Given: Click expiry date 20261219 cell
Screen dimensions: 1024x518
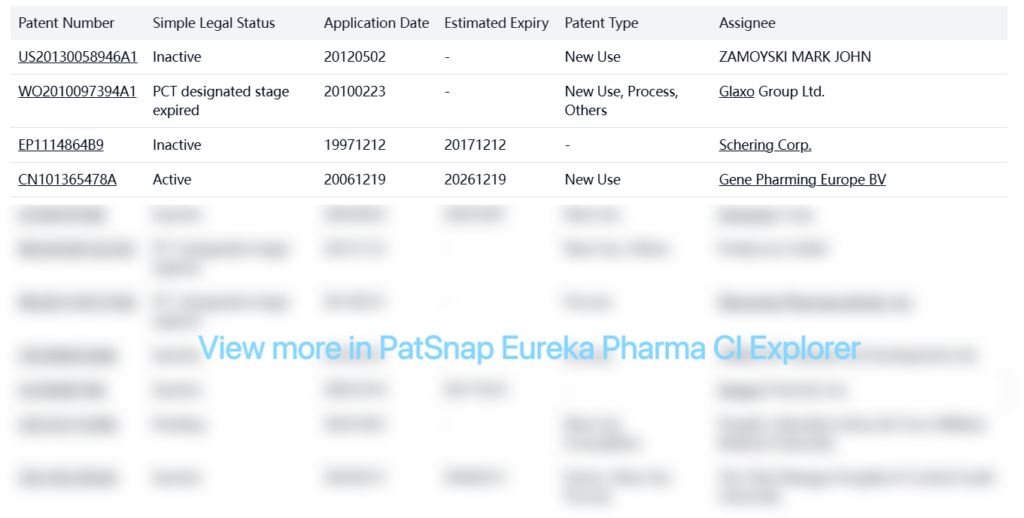Looking at the screenshot, I should [475, 180].
